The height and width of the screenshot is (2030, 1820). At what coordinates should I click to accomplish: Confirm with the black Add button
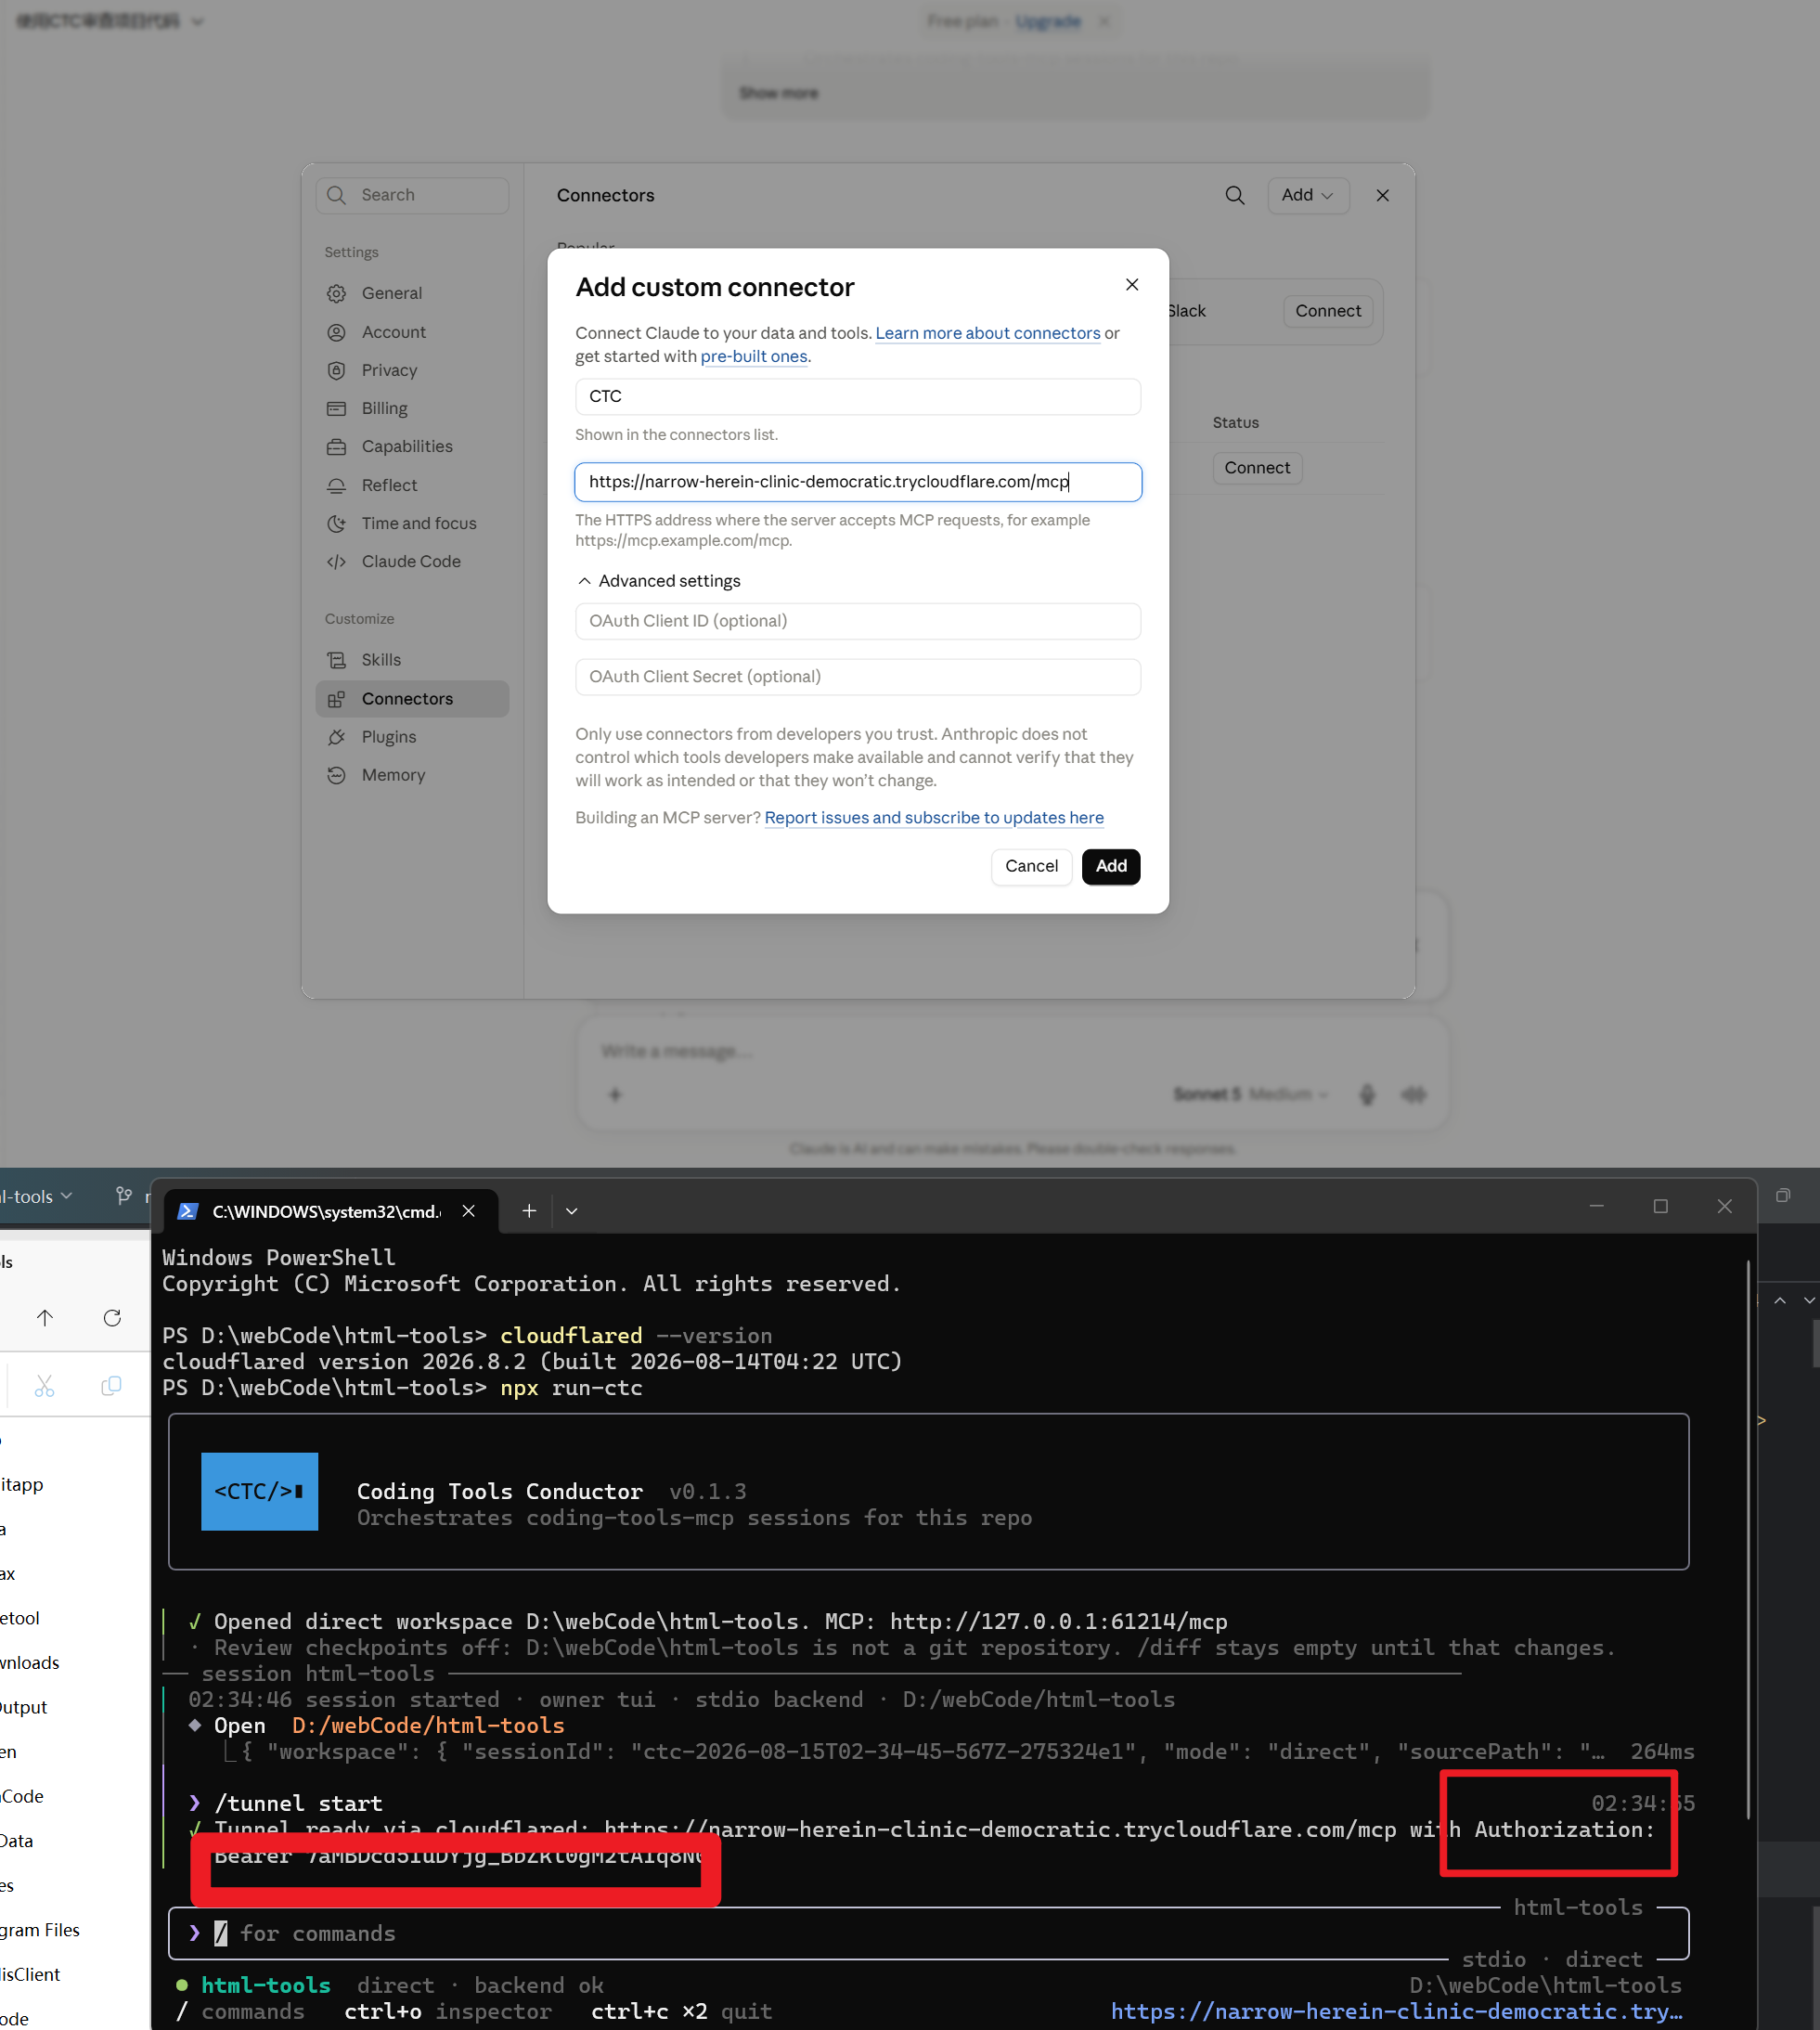point(1111,866)
